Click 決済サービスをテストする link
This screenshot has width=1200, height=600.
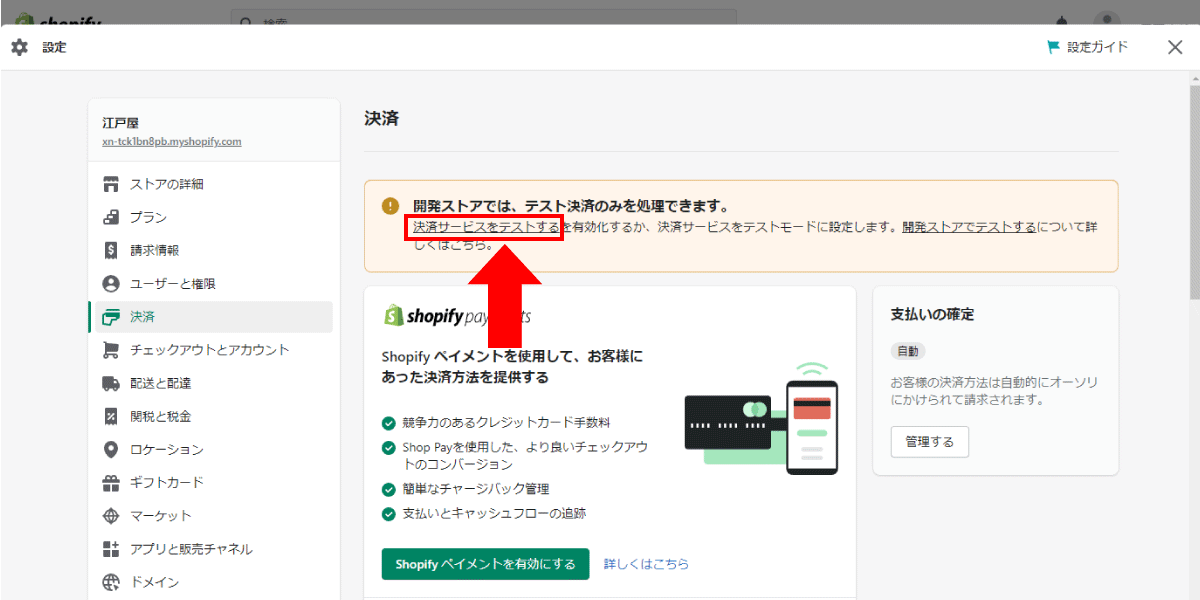coord(486,227)
